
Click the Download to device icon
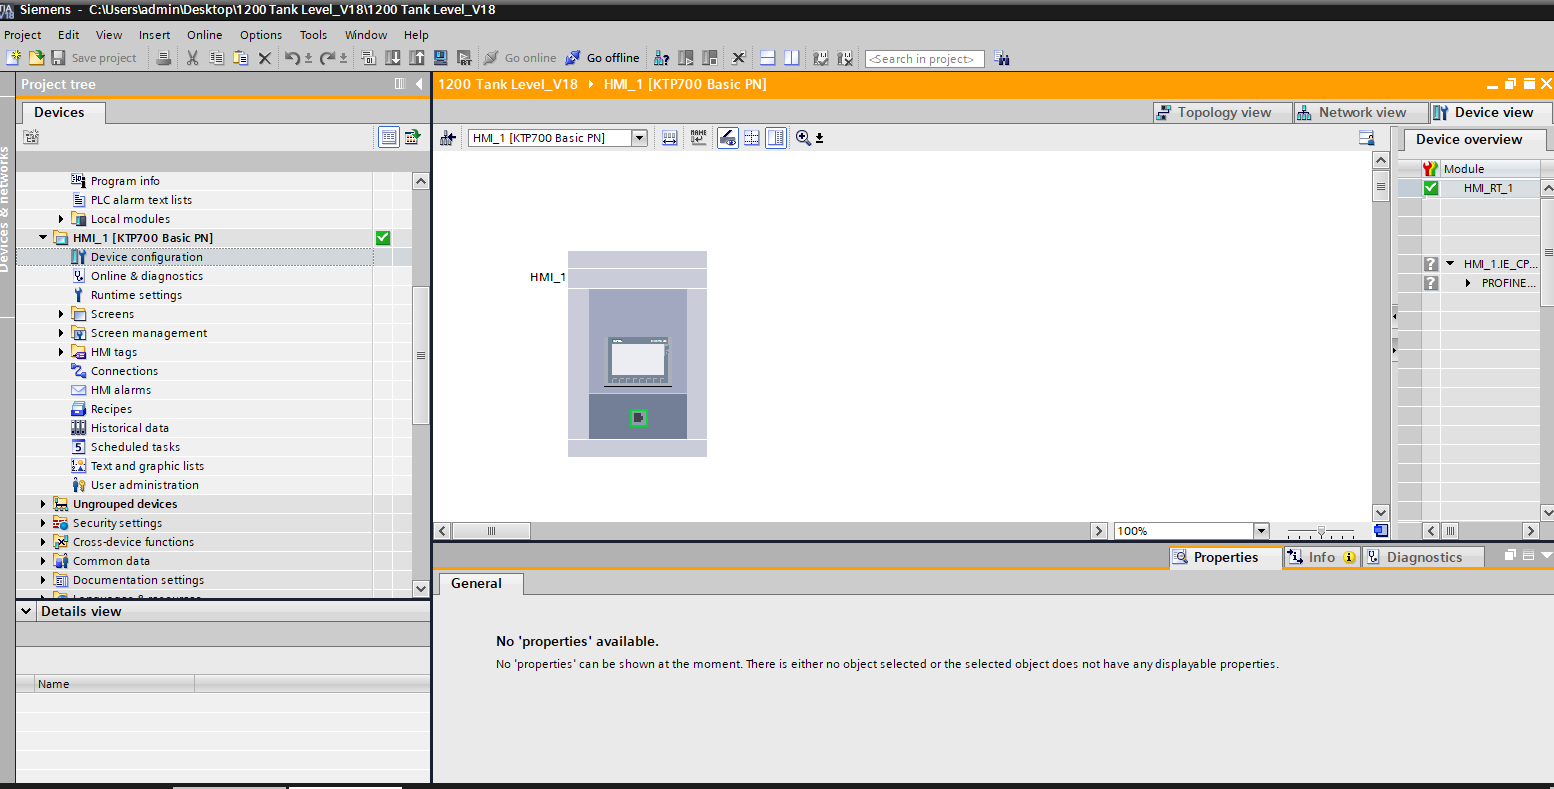(393, 58)
